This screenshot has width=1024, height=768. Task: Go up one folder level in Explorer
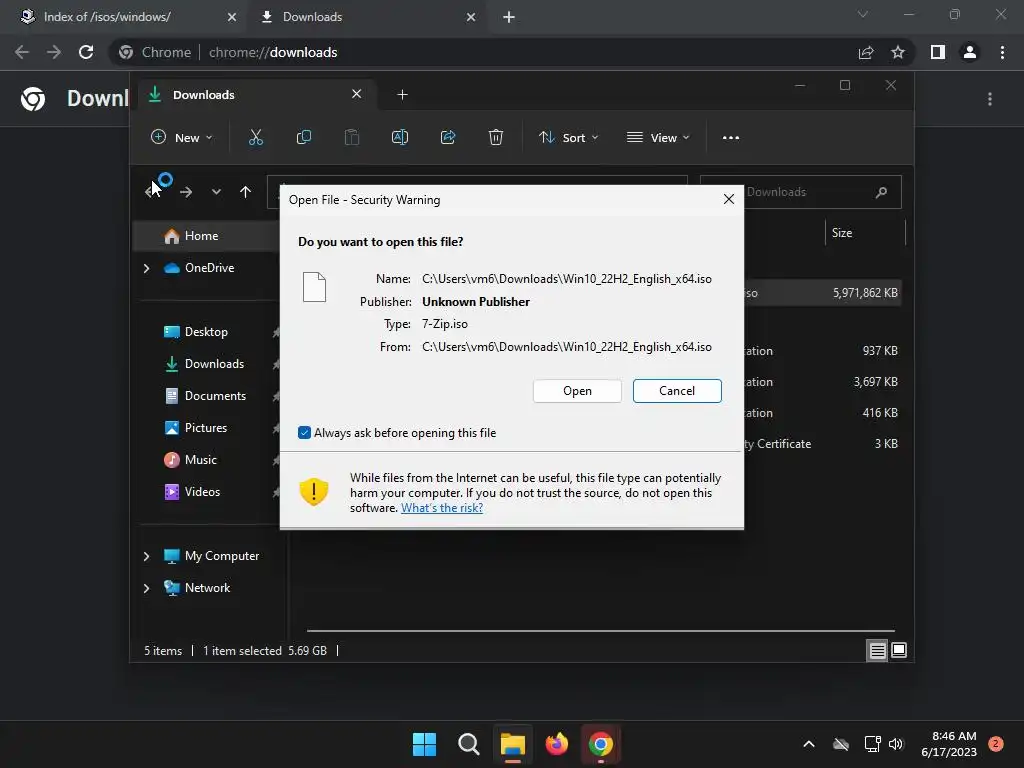pos(245,192)
